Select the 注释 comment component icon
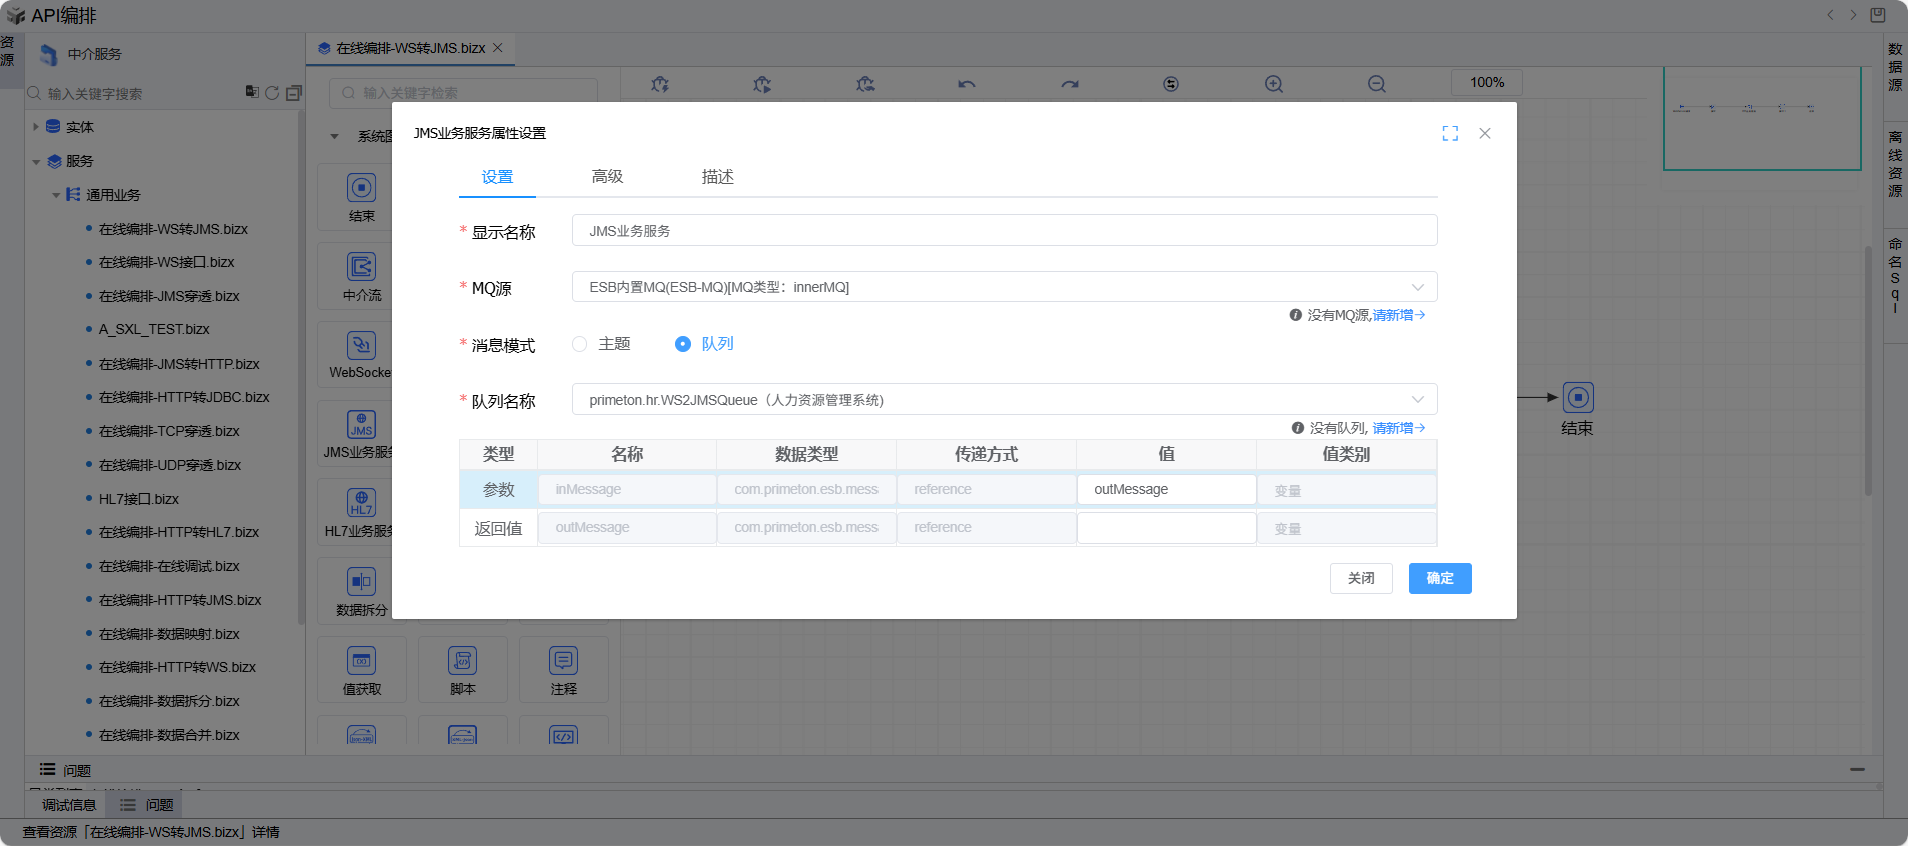Image resolution: width=1908 pixels, height=846 pixels. tap(563, 661)
